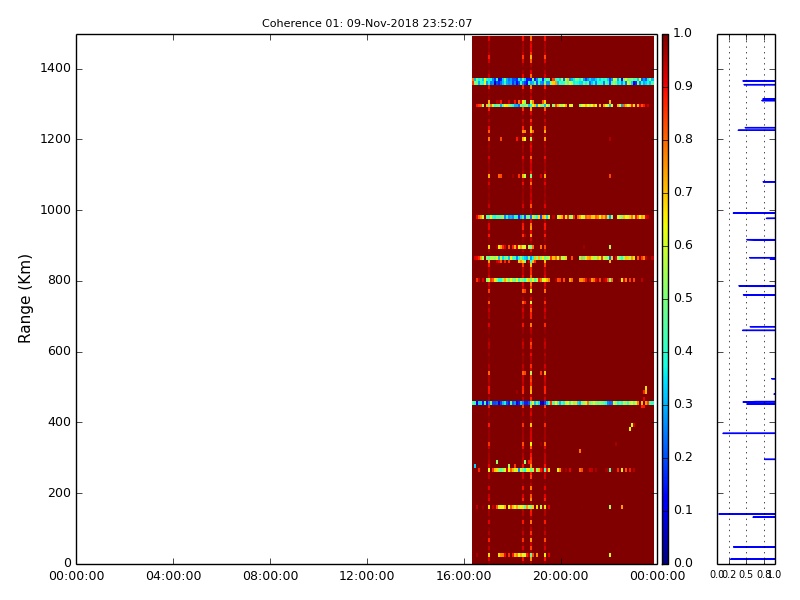
Task: Click the colorbar 1.0 label
Action: tap(683, 33)
